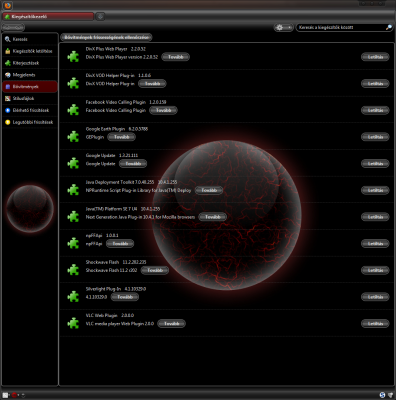Viewport: 396px width, 400px height.
Task: Disable Java Deployment Toolkit with Letiltás
Action: click(x=375, y=190)
